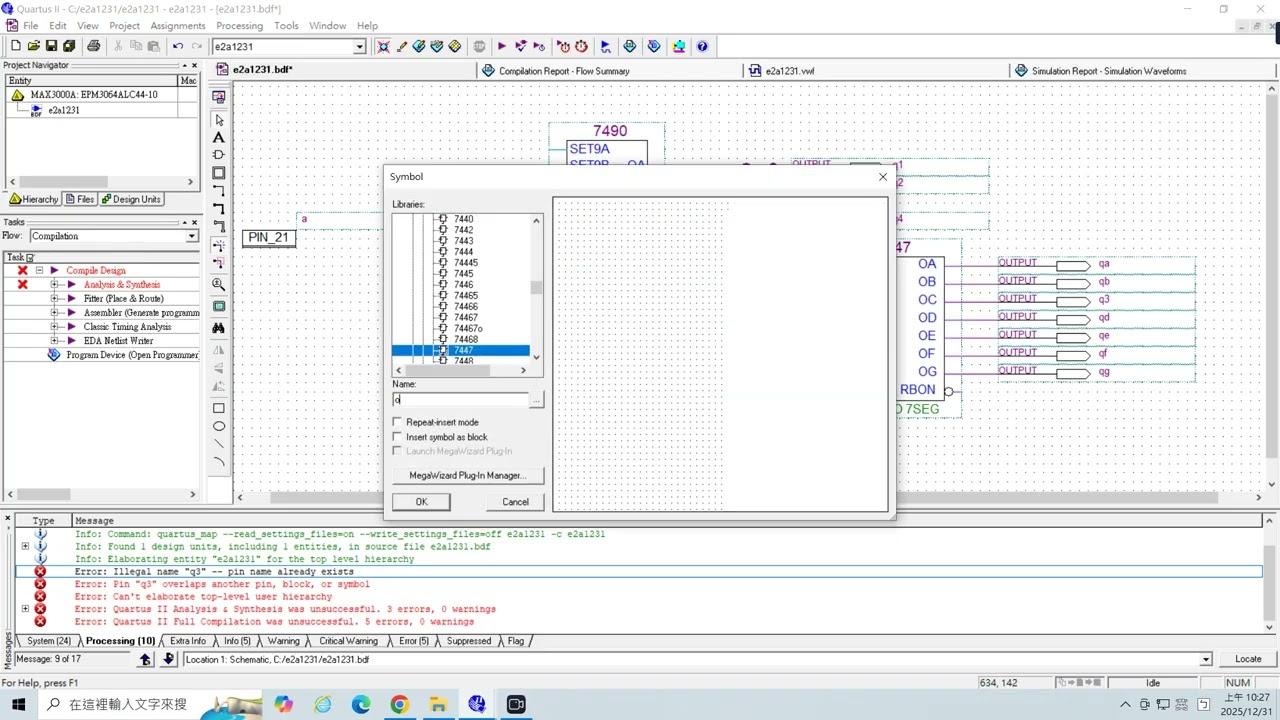1280x720 pixels.
Task: Click the Open file toolbar icon
Action: click(x=33, y=46)
